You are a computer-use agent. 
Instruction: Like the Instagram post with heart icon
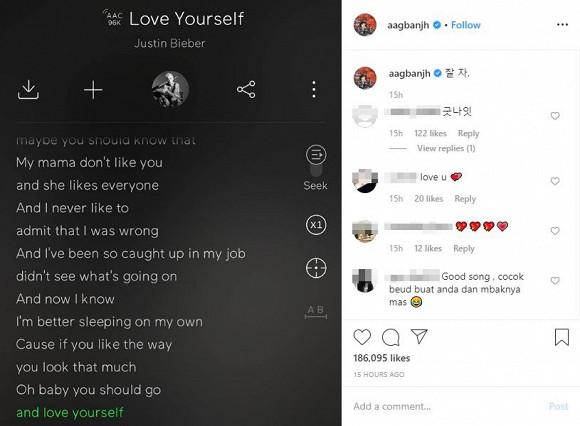point(362,337)
